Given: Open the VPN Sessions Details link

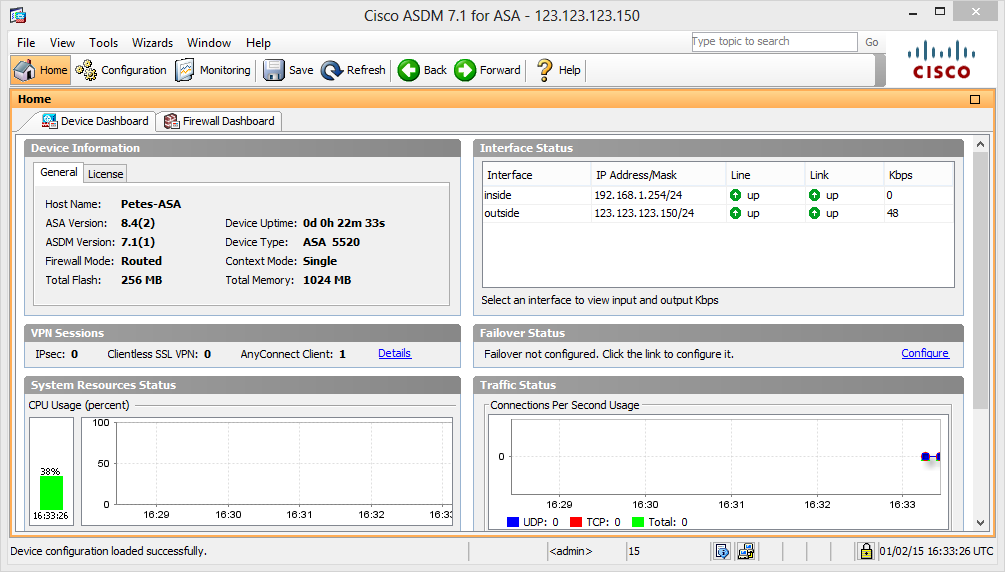Looking at the screenshot, I should coord(394,353).
